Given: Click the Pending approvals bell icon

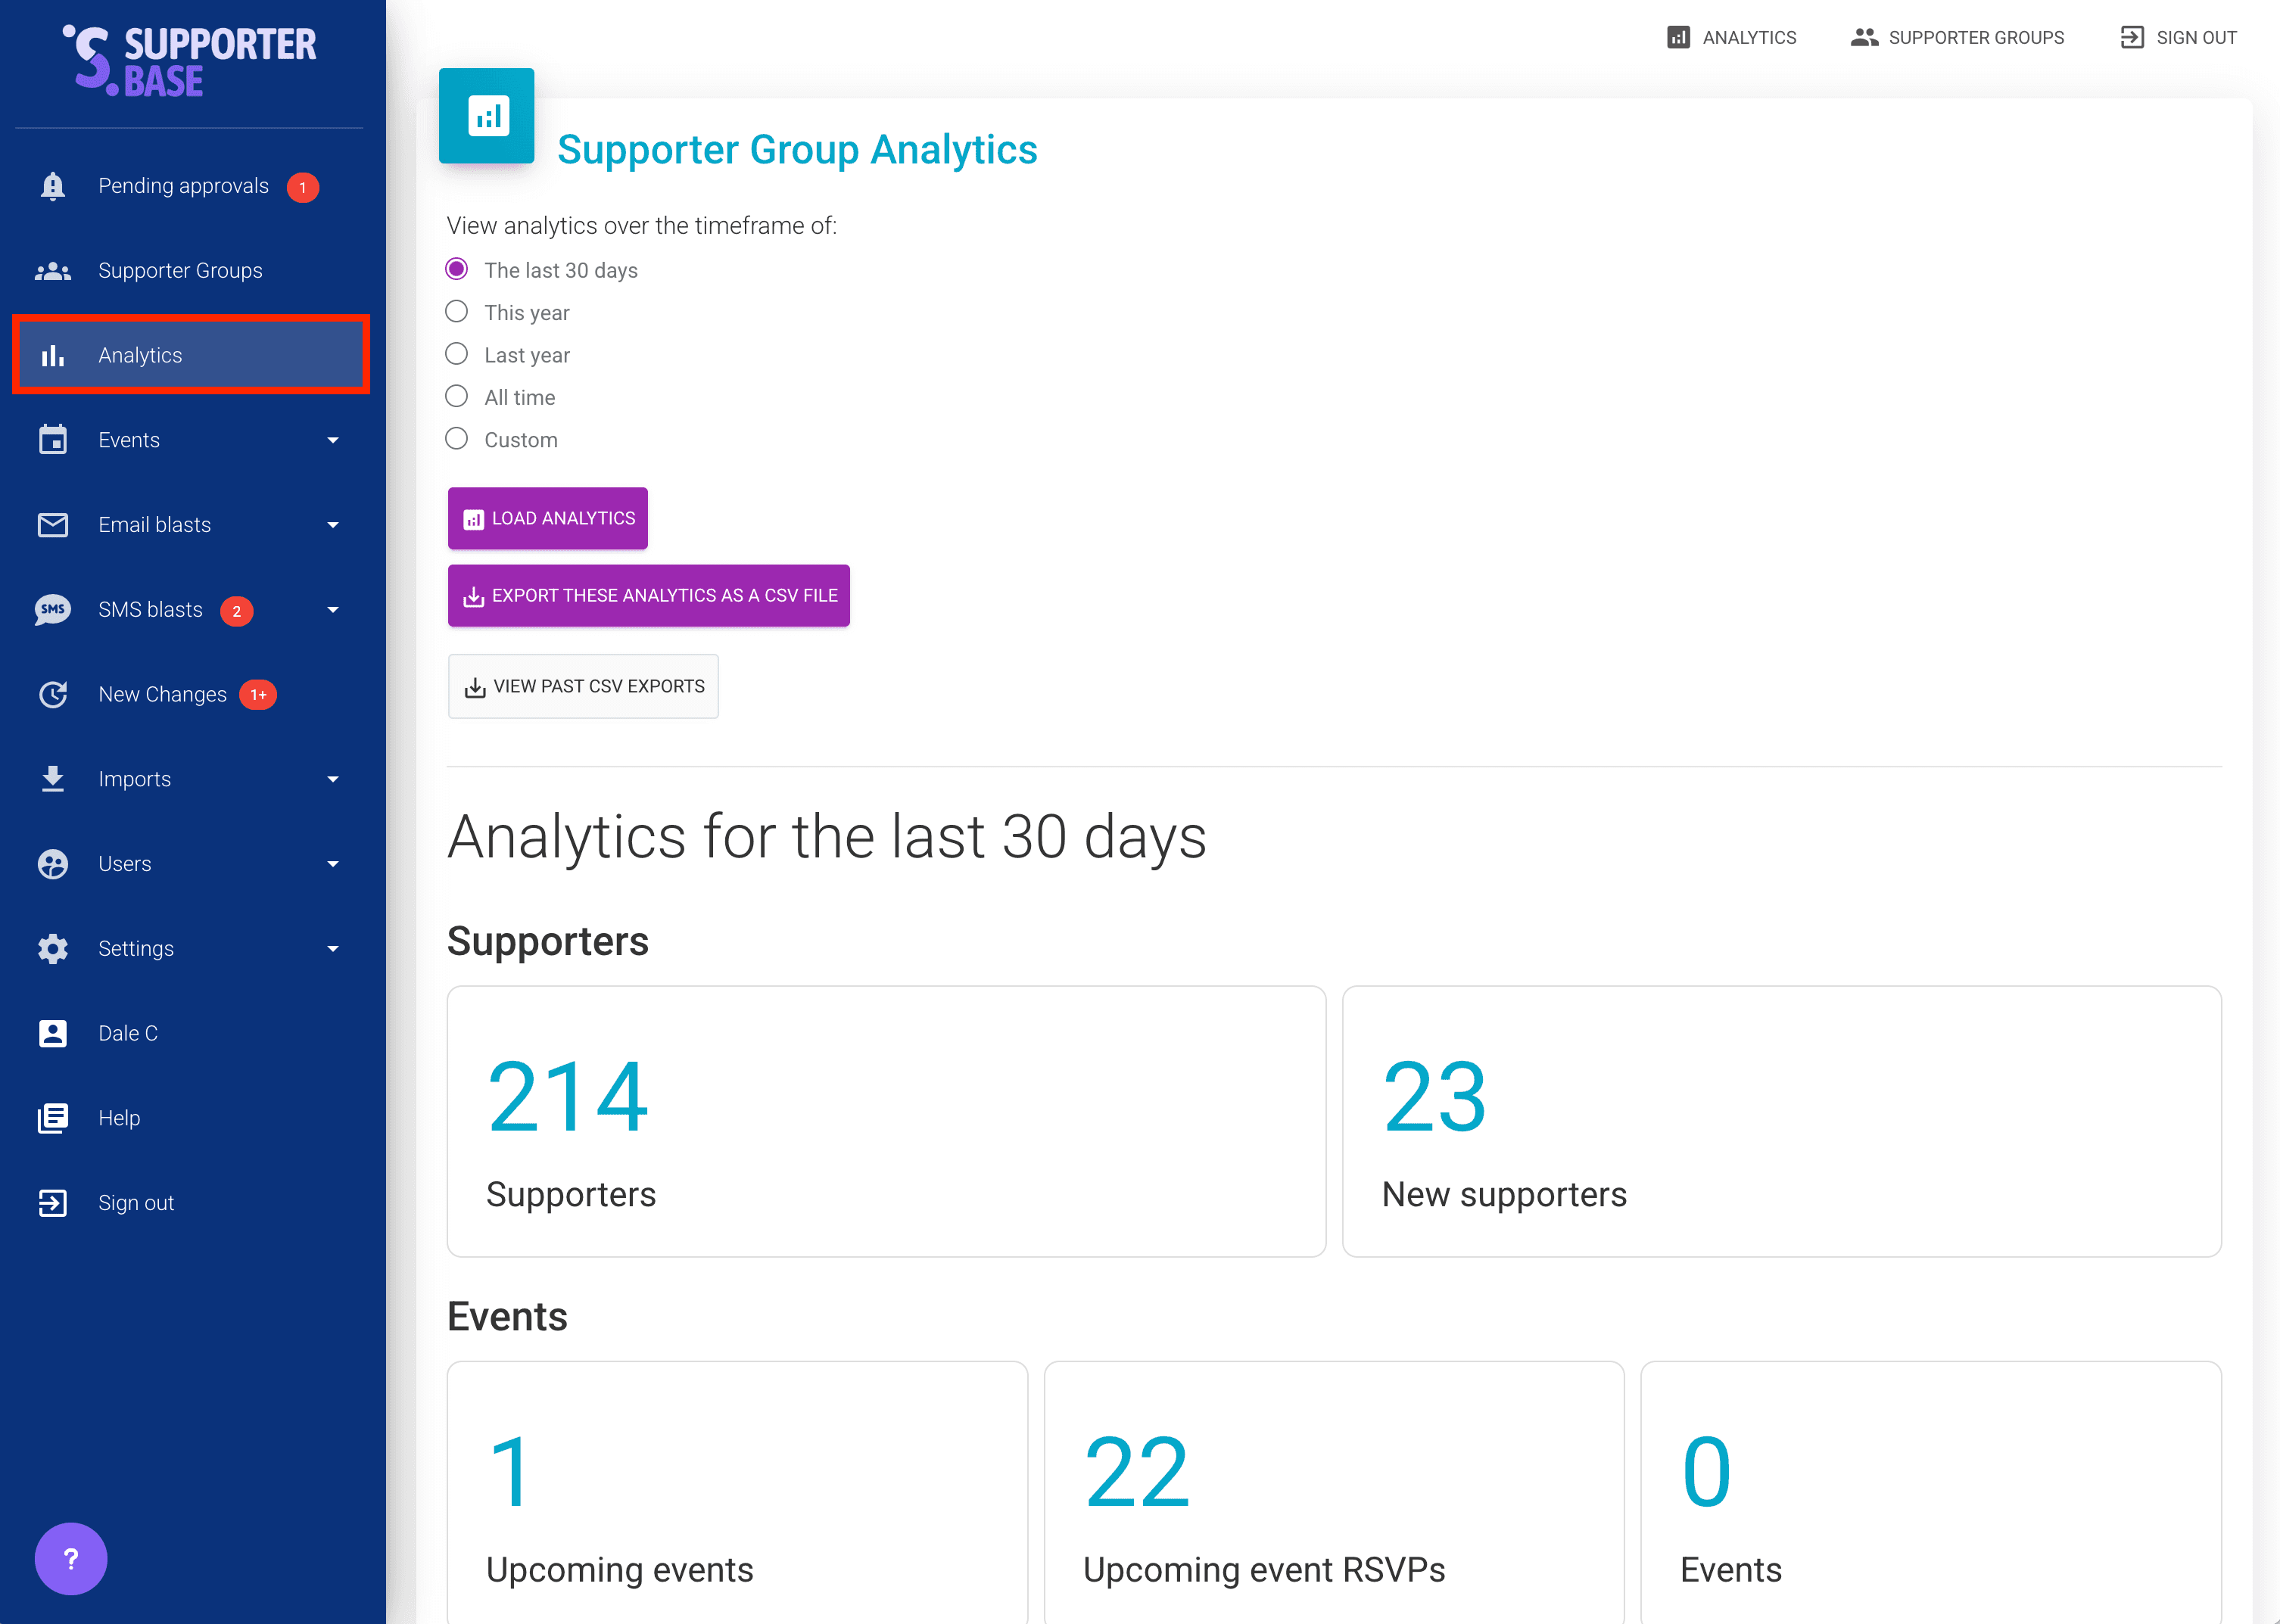Looking at the screenshot, I should tap(52, 186).
